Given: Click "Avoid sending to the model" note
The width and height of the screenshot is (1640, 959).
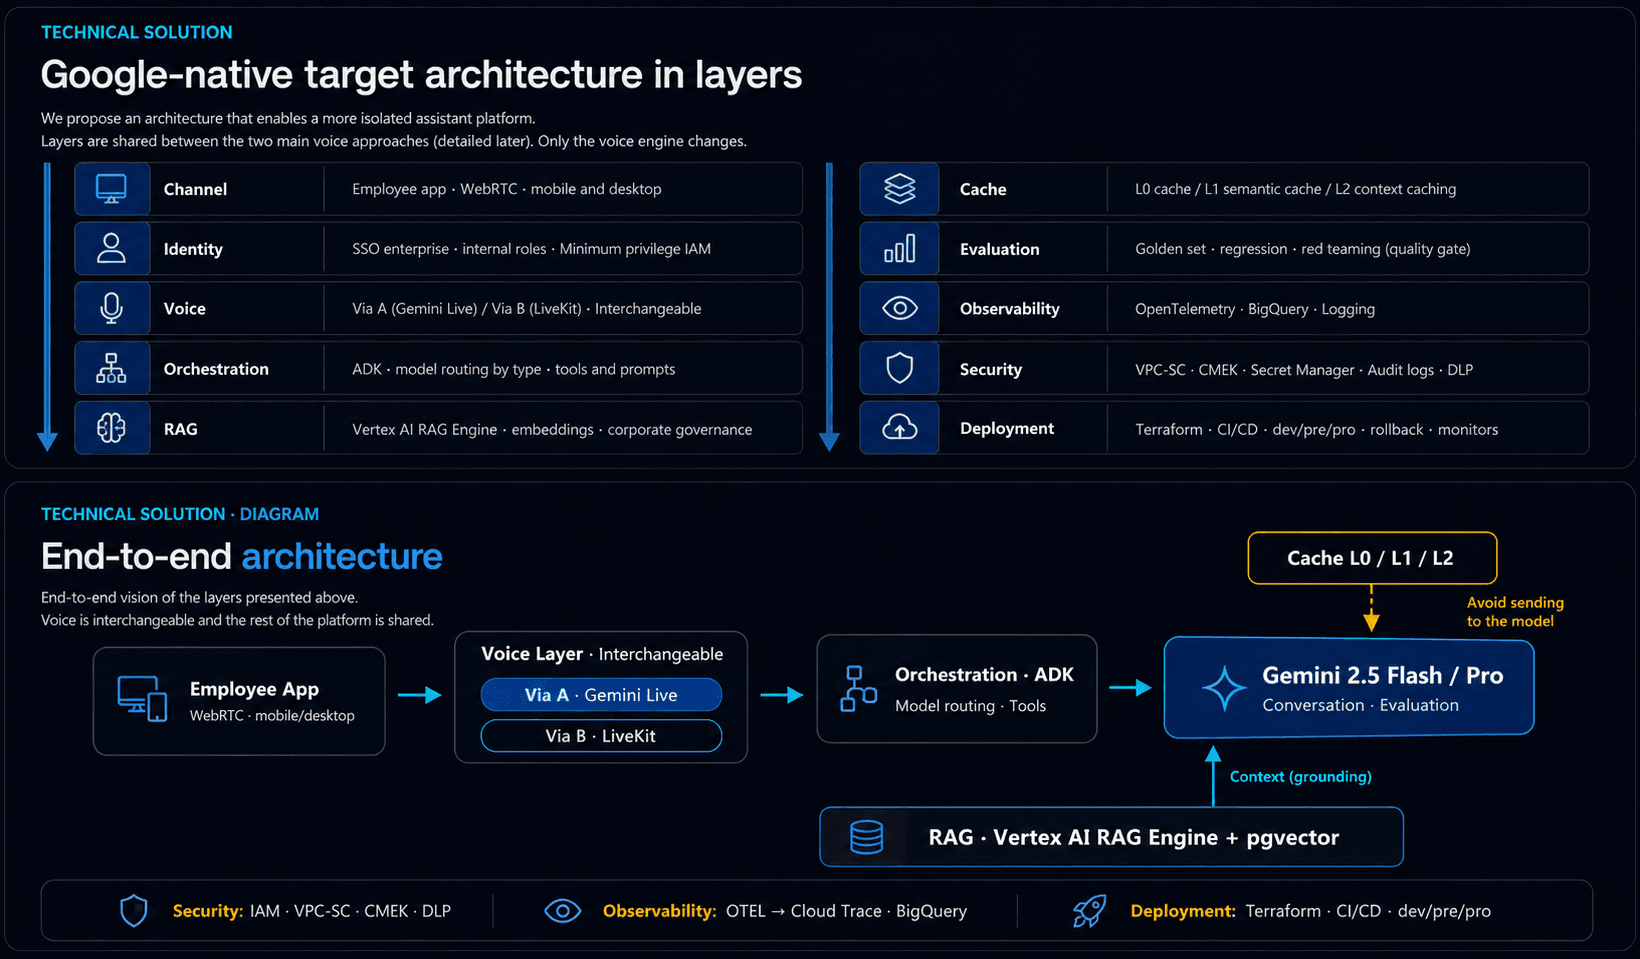Looking at the screenshot, I should [x=1515, y=612].
